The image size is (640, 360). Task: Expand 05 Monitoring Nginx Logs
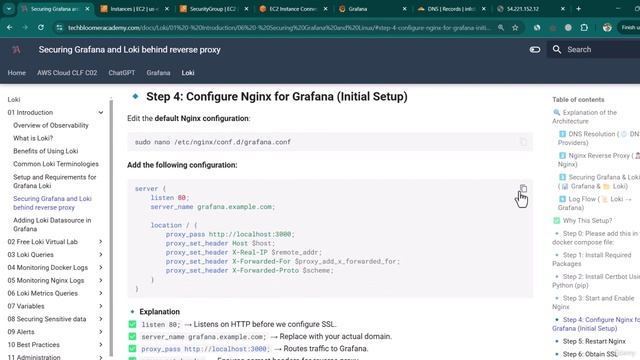click(x=100, y=280)
